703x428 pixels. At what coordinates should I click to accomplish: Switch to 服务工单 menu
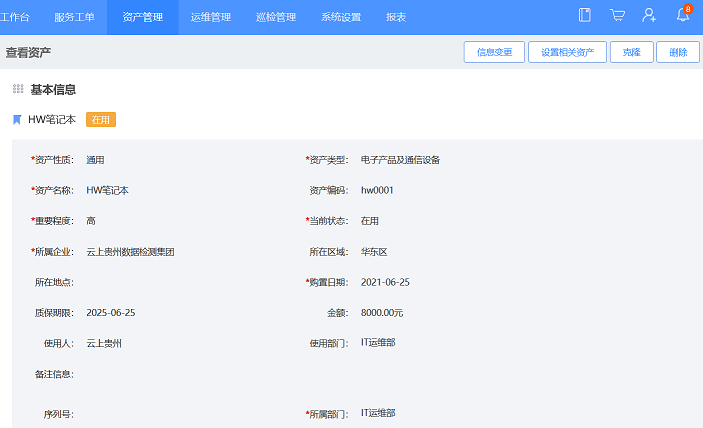(x=74, y=17)
